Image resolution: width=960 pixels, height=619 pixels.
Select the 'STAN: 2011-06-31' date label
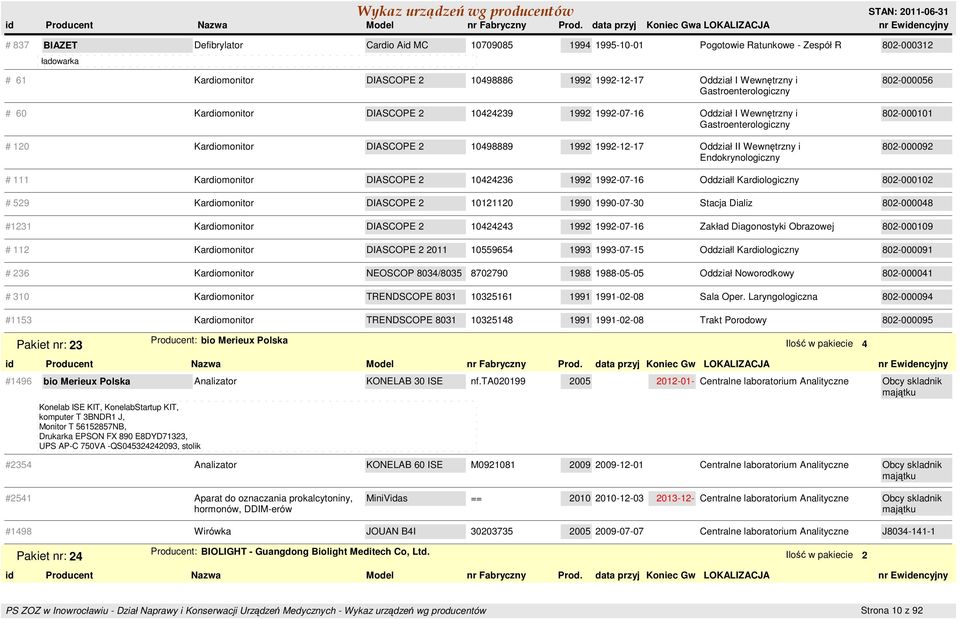pos(908,12)
